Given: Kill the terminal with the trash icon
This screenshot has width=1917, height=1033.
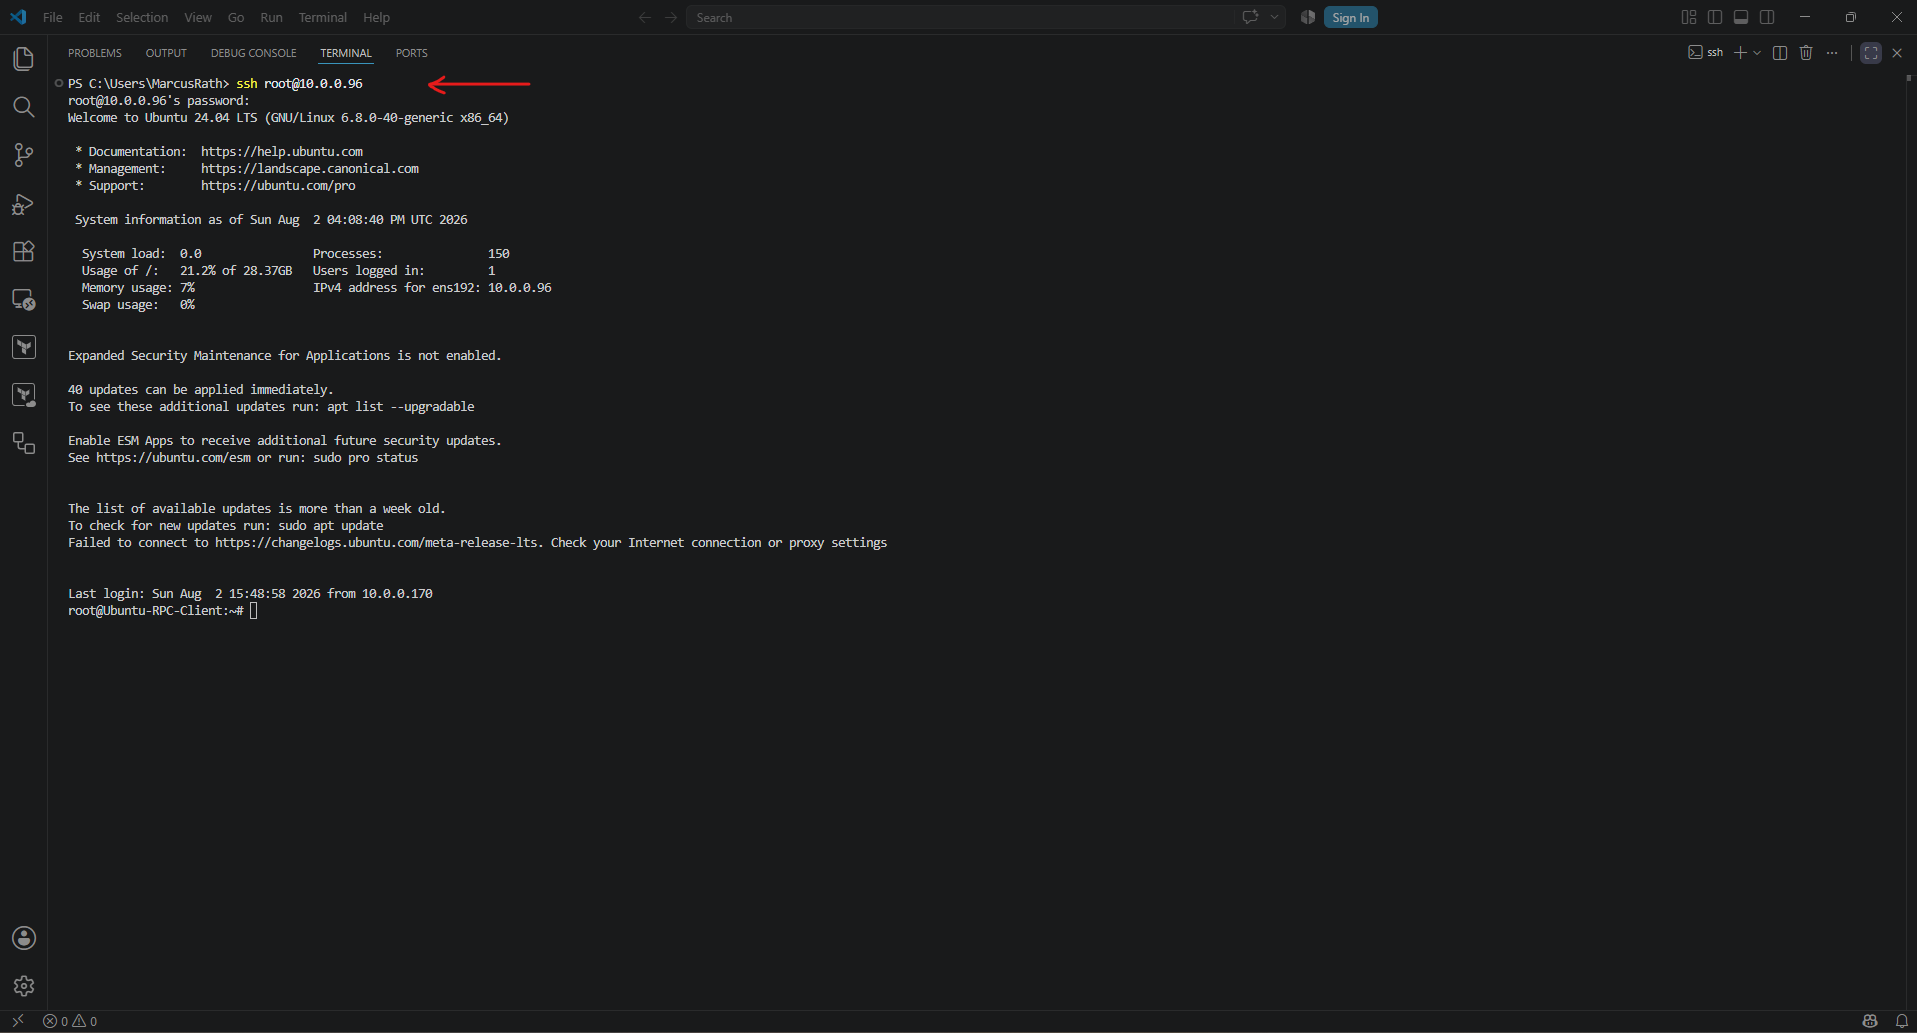Looking at the screenshot, I should [1806, 53].
